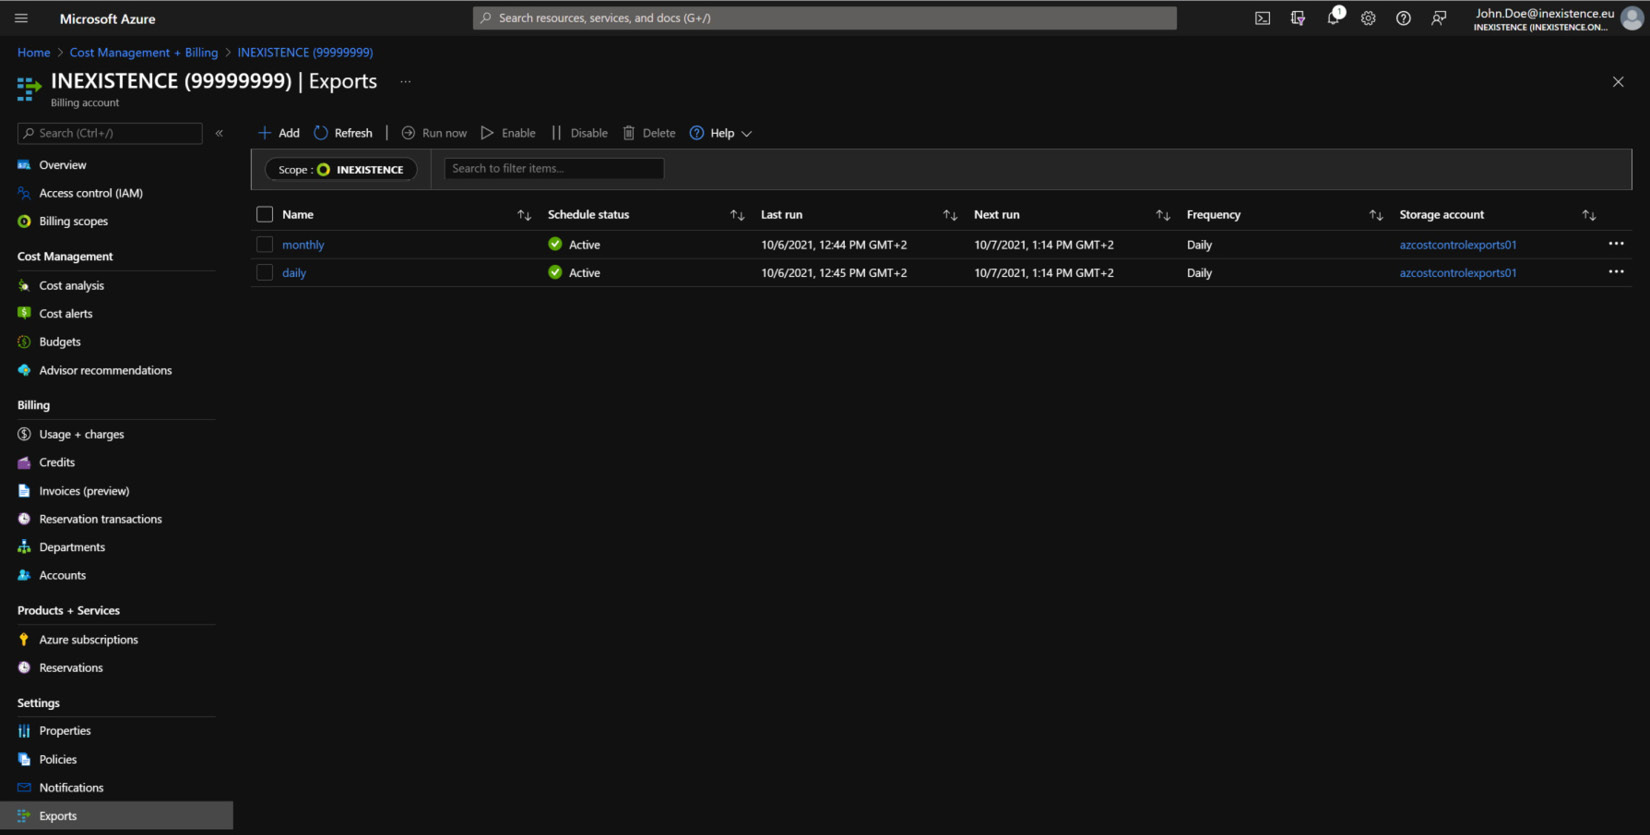Go to Home breadcrumb
The width and height of the screenshot is (1650, 835).
[x=34, y=53]
